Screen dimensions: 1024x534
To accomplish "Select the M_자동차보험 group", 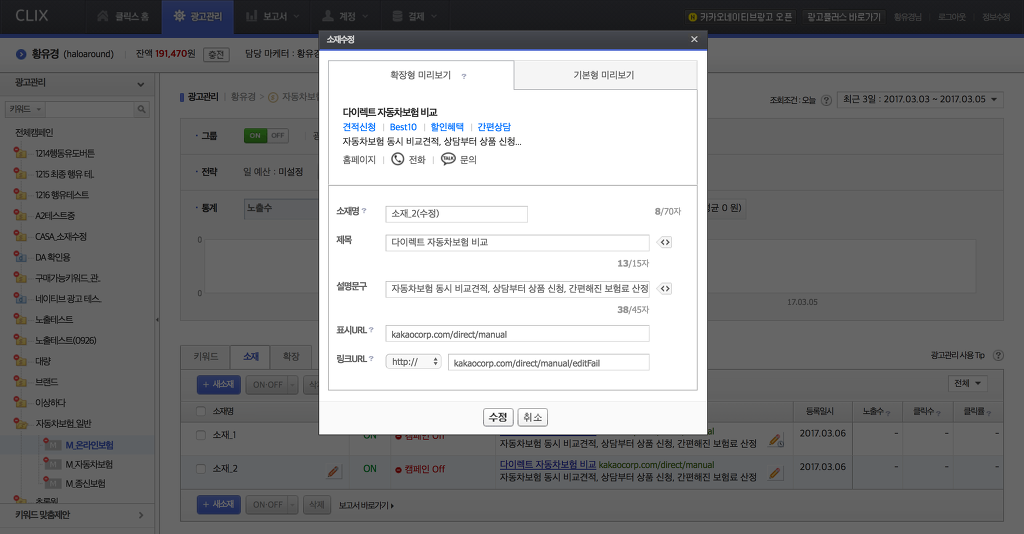I will [89, 465].
